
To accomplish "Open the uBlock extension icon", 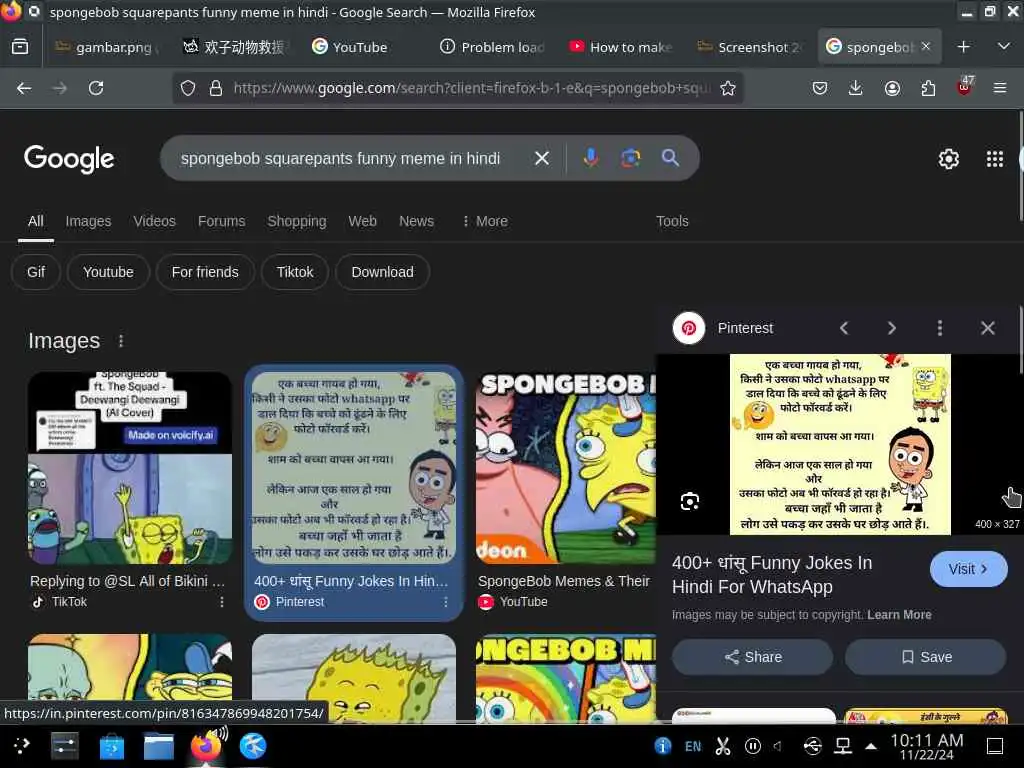I will [x=965, y=87].
